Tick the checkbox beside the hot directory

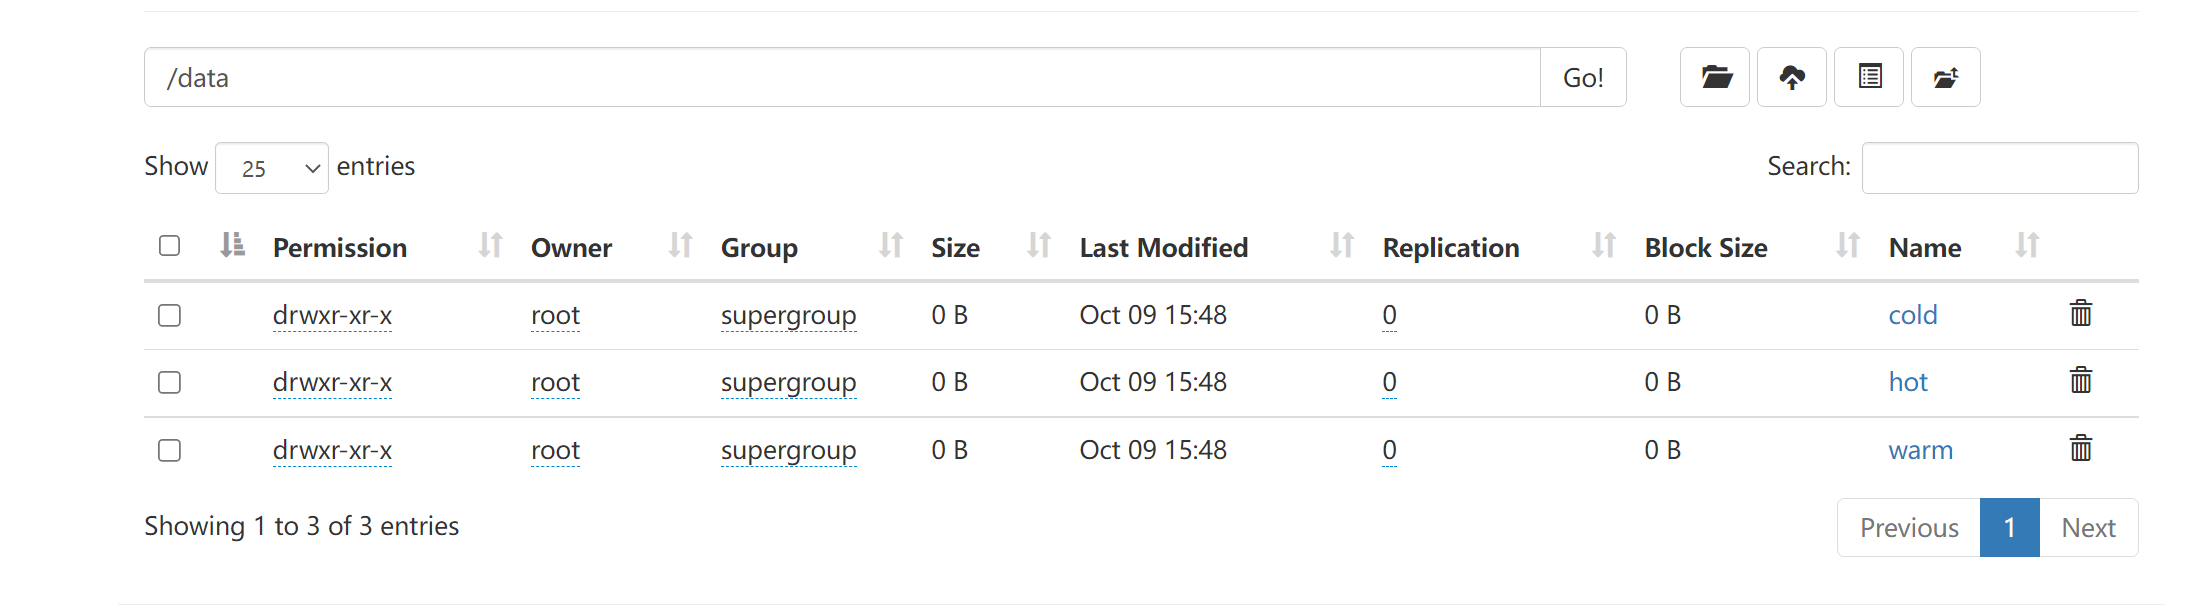[170, 383]
